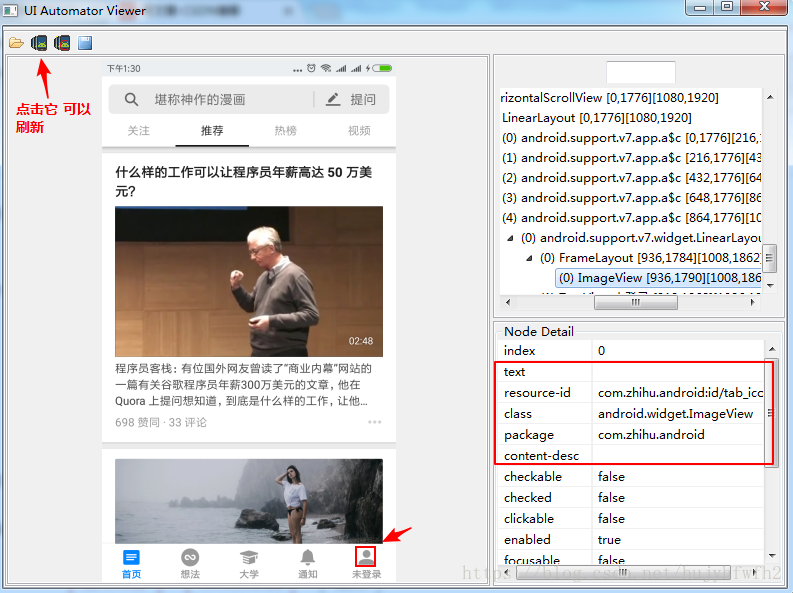
Task: Switch to the 视频 tab
Action: pos(359,131)
